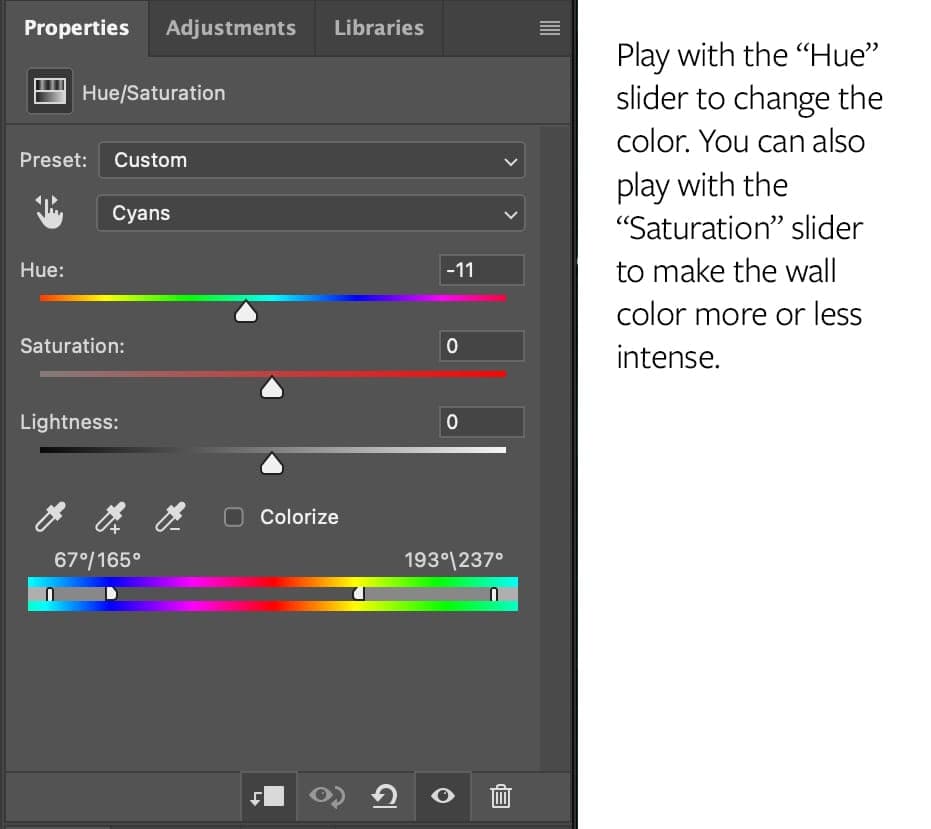
Task: Click the Hue value field showing -11
Action: [481, 269]
